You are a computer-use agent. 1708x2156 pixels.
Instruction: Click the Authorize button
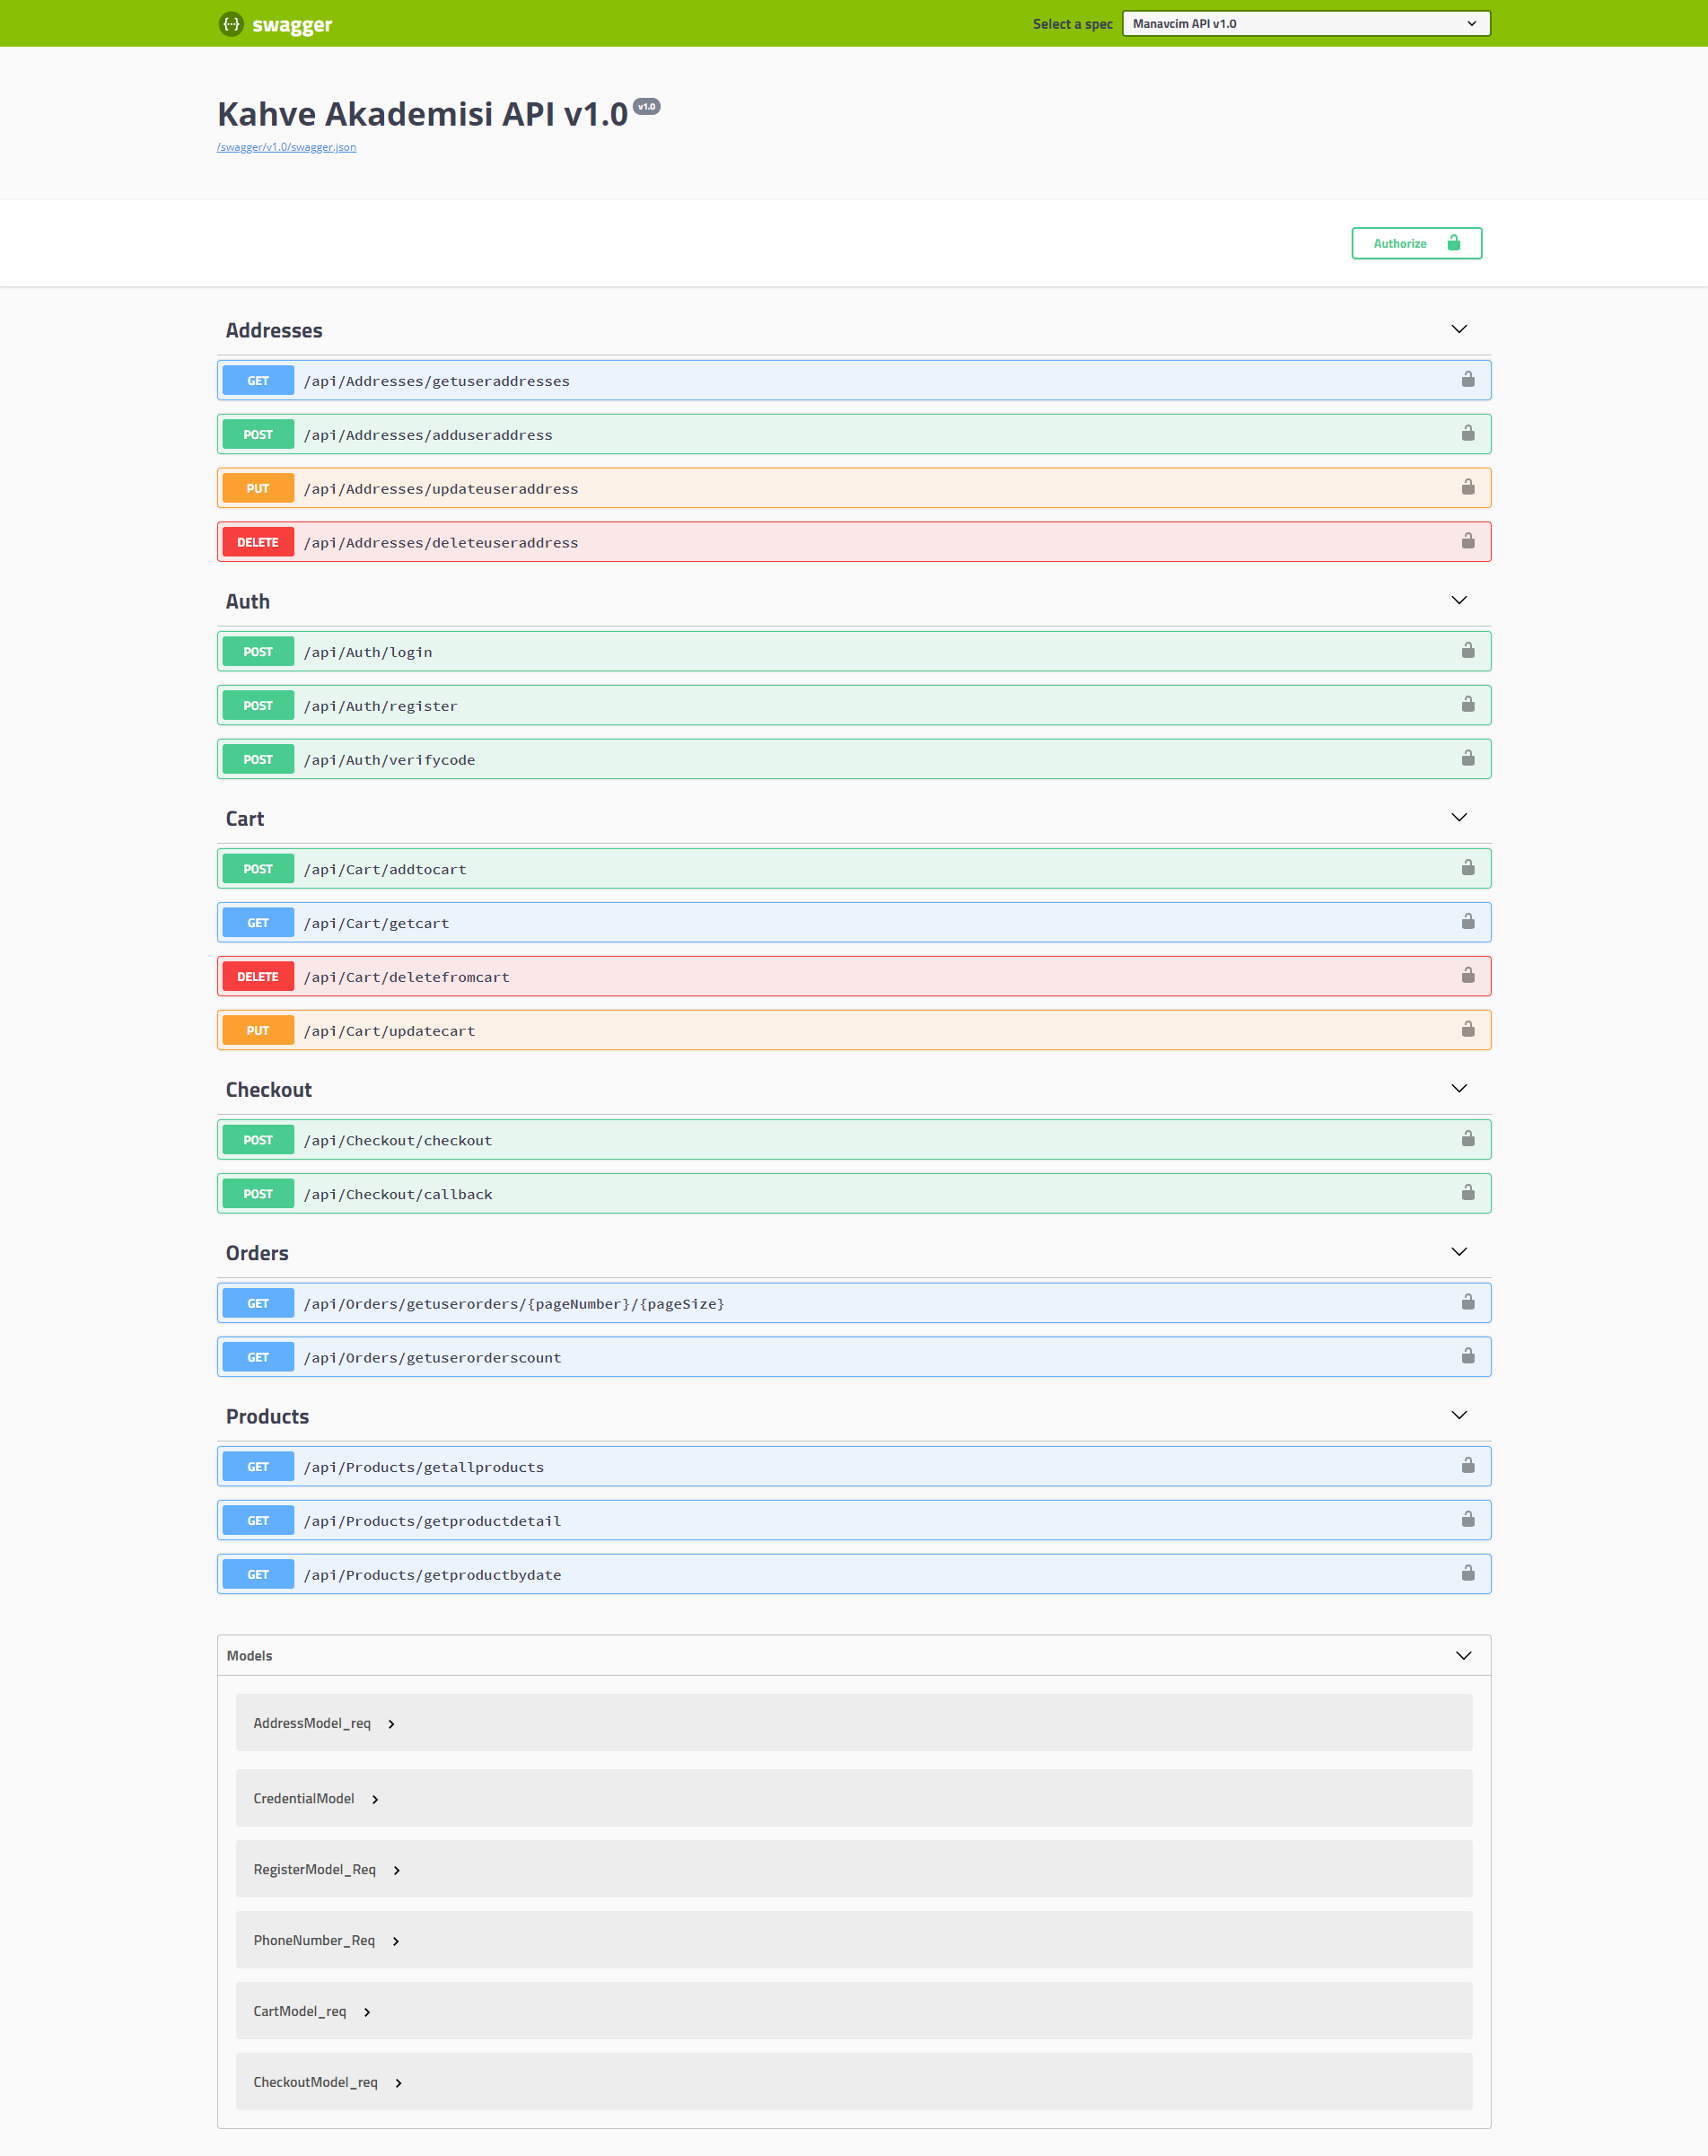pos(1416,242)
